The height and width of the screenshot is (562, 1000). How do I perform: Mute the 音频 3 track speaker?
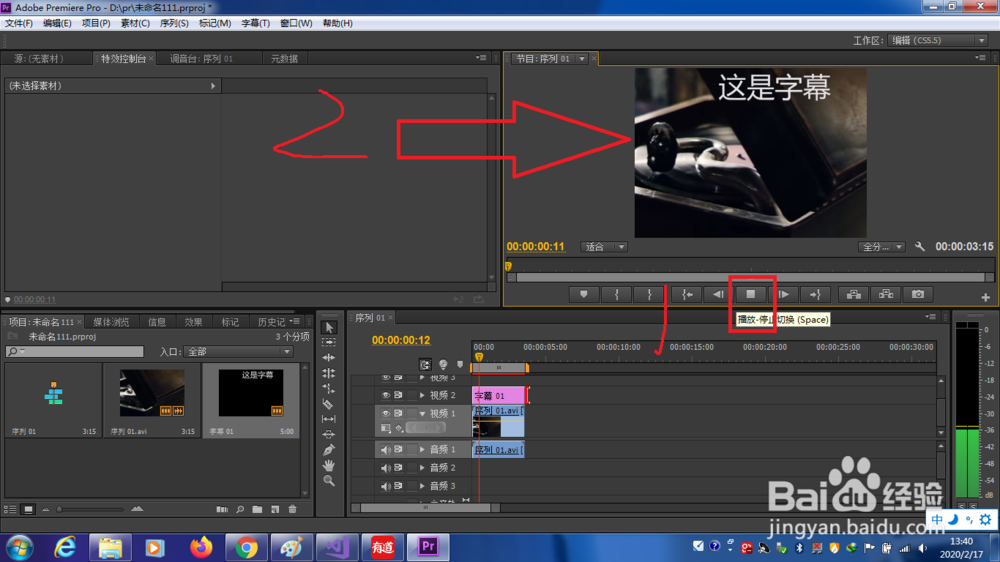pos(385,486)
